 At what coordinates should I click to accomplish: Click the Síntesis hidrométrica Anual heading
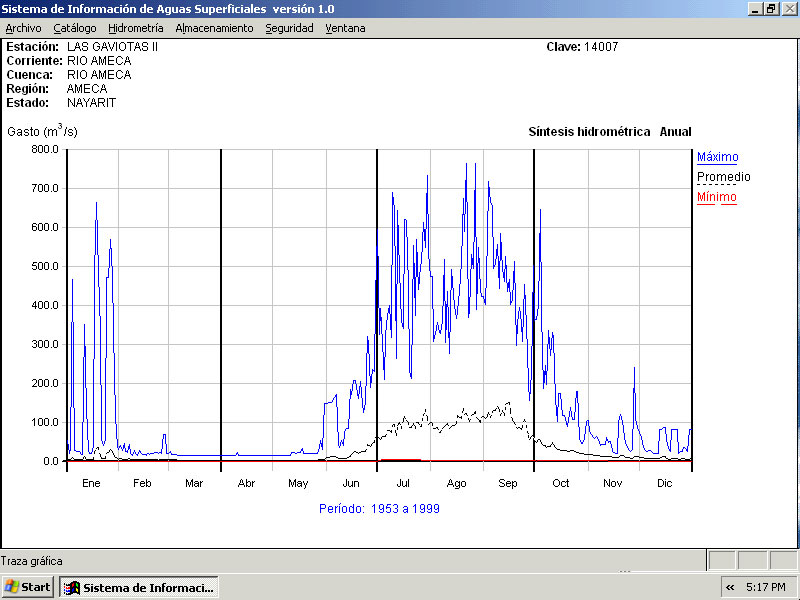click(x=609, y=132)
